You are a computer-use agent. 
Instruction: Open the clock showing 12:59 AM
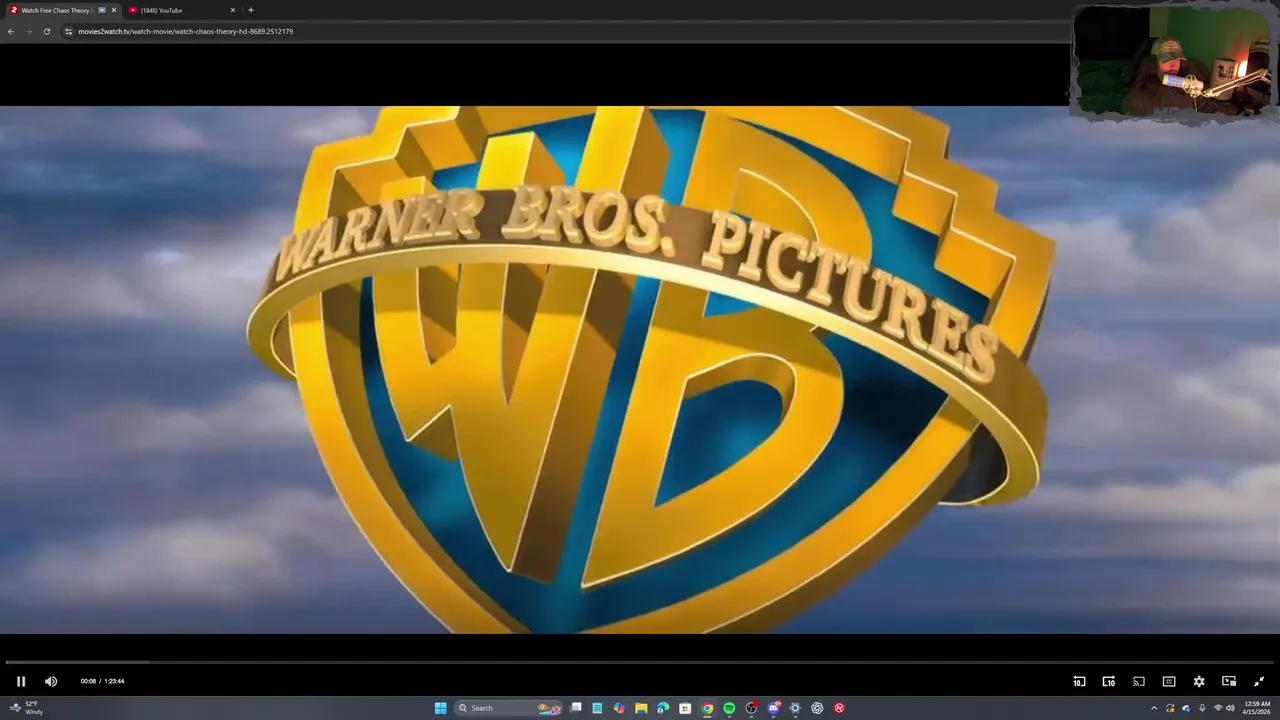pos(1256,708)
